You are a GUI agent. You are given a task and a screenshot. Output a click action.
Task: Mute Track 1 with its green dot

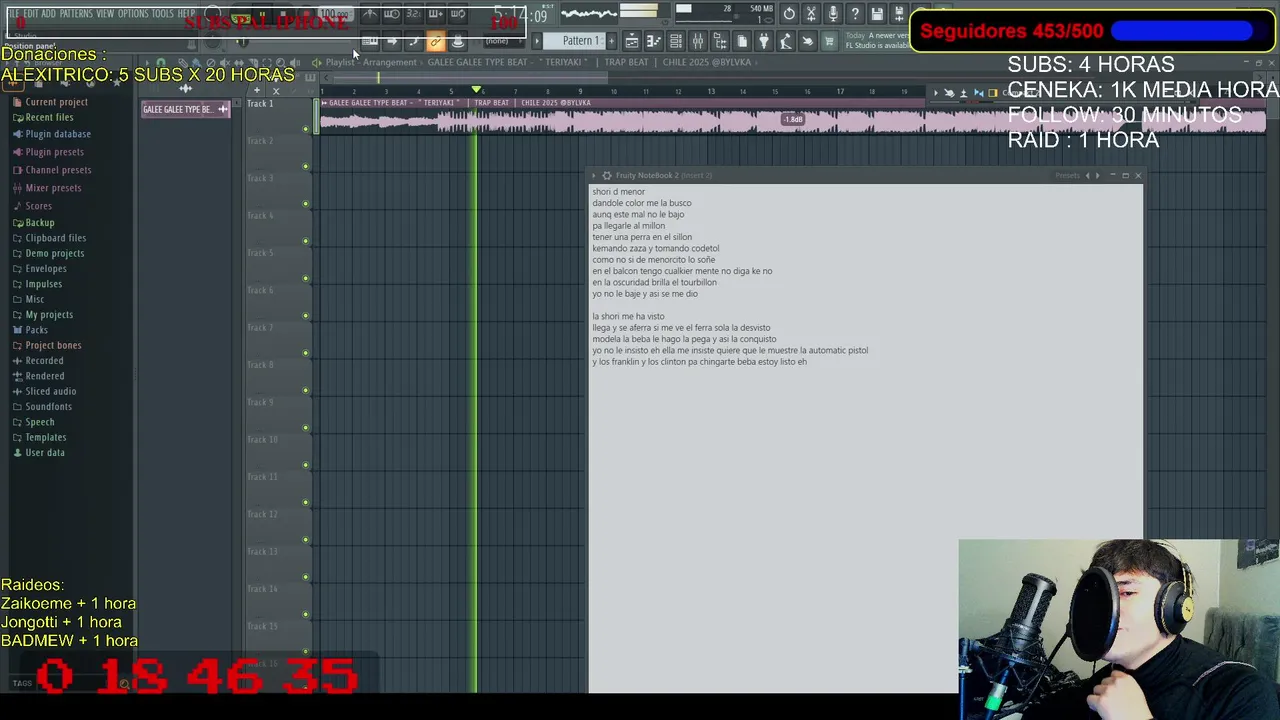(x=305, y=128)
